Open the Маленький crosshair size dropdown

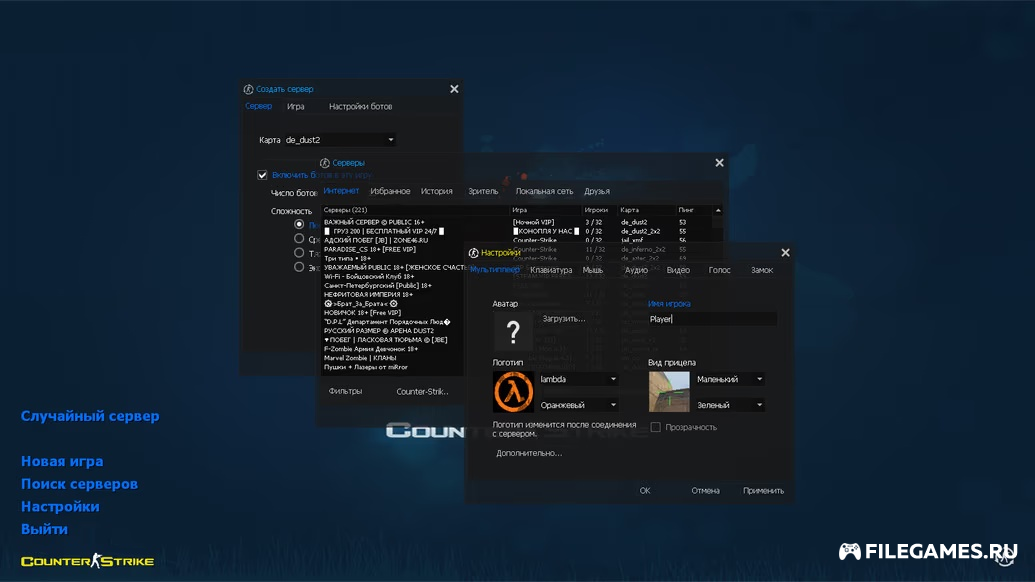click(x=730, y=379)
